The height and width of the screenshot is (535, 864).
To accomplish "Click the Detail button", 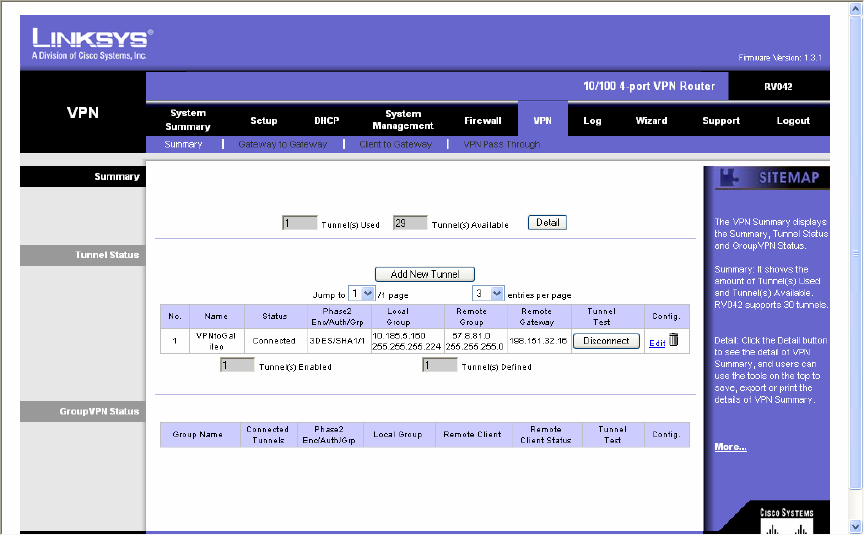I will 547,222.
